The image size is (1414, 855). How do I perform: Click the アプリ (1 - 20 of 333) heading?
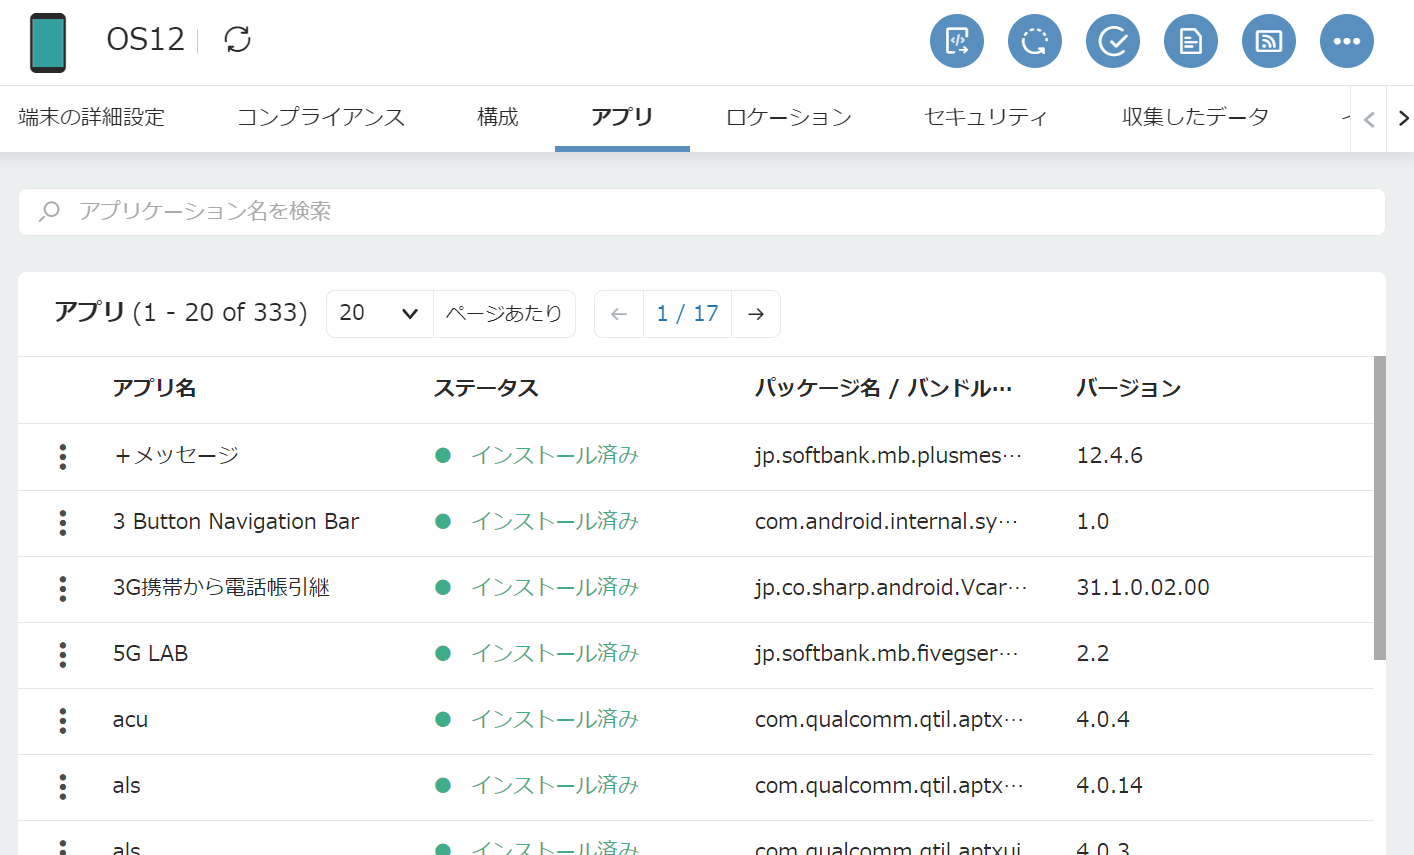(181, 313)
